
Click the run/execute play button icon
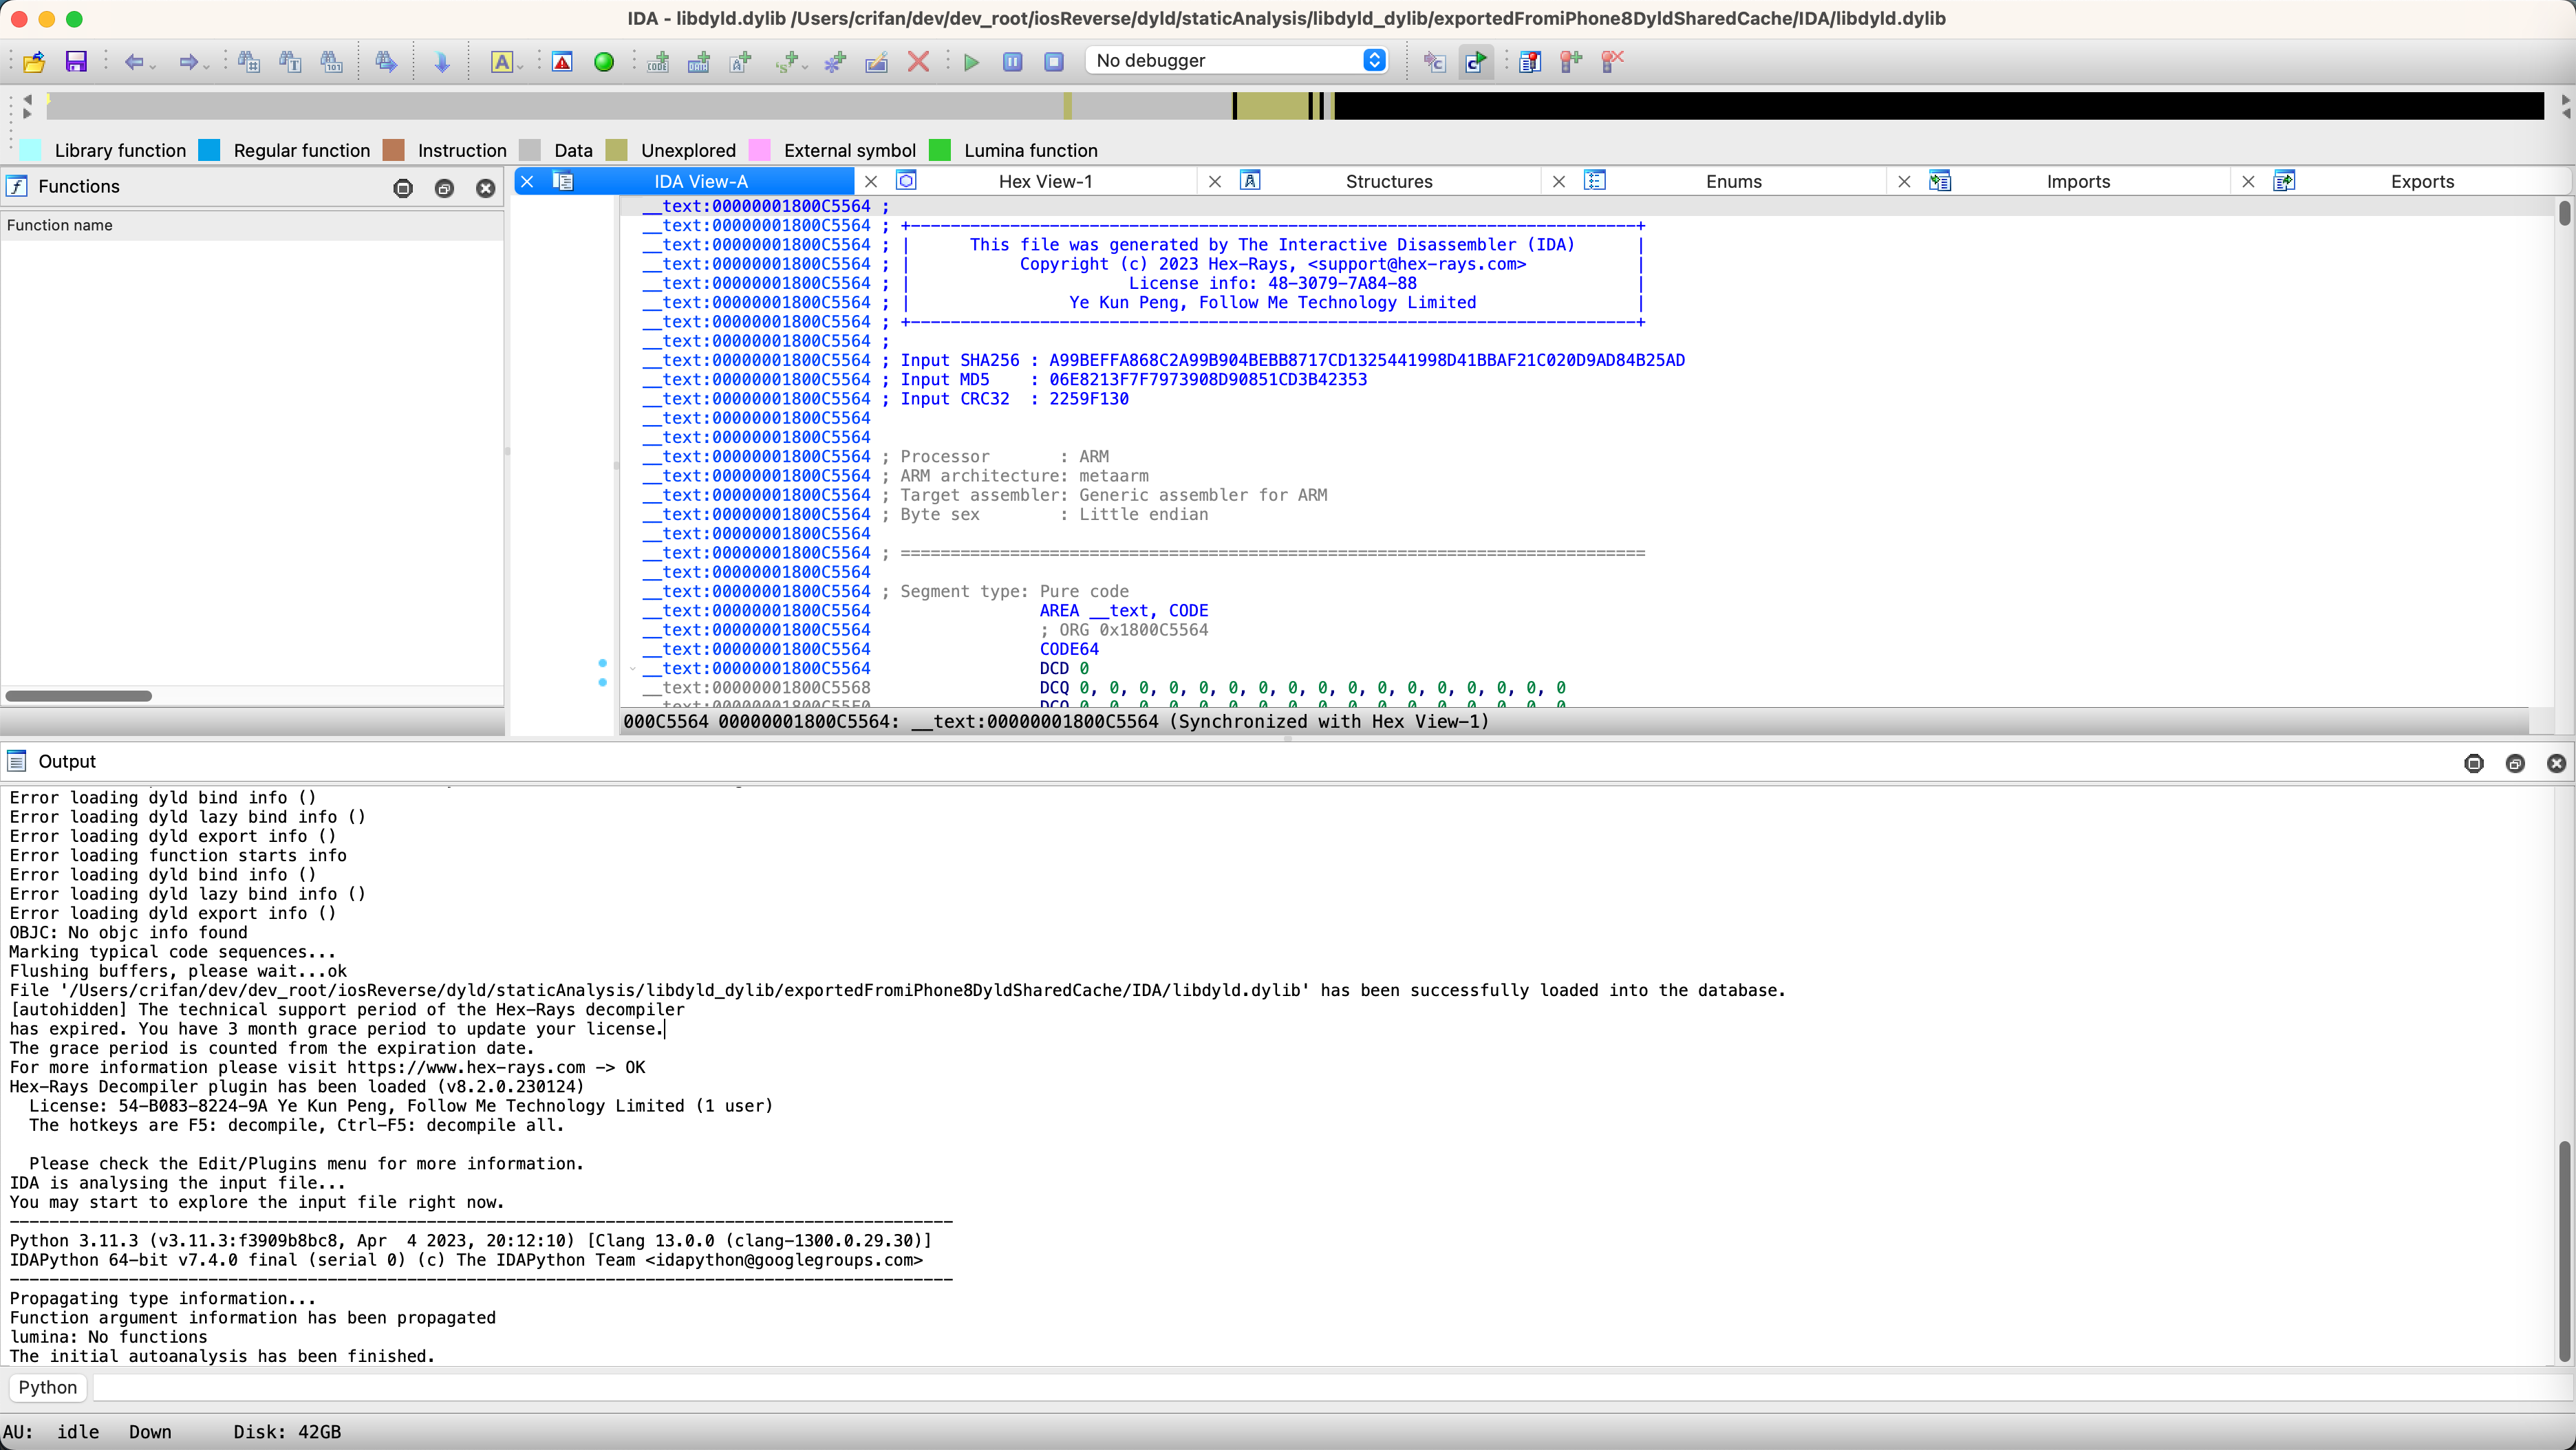click(x=972, y=62)
